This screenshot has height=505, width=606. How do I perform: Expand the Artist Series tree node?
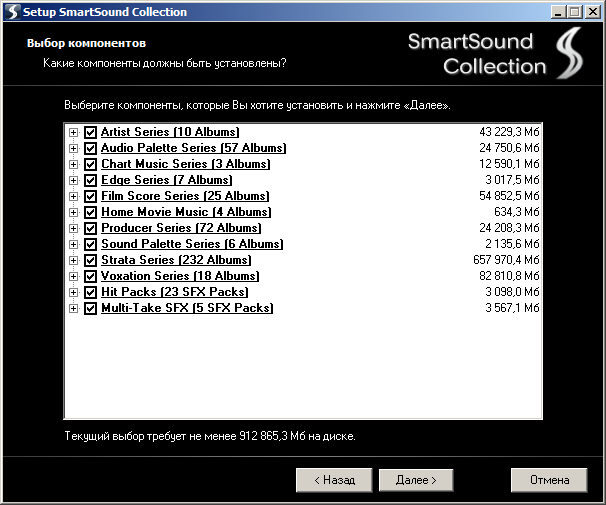[73, 133]
